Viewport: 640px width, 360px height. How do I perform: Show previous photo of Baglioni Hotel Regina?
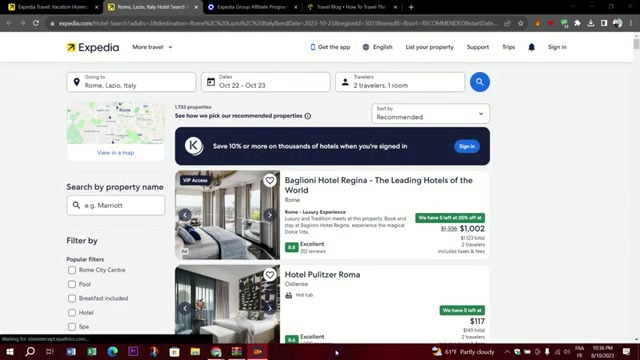click(185, 215)
